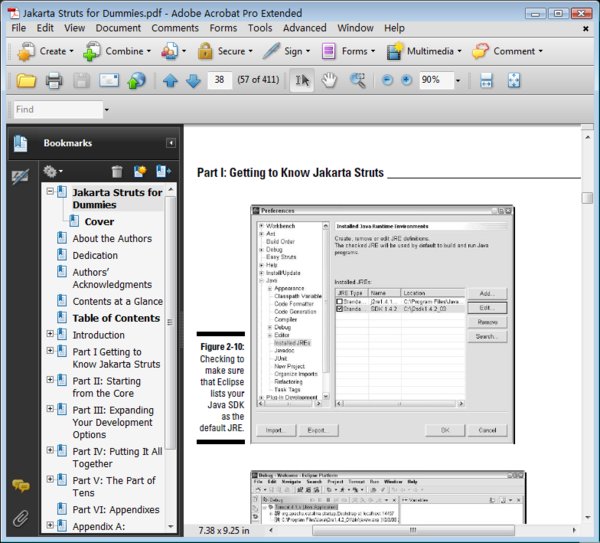The image size is (600, 543).
Task: Click the Save floppy disk icon
Action: (82, 81)
